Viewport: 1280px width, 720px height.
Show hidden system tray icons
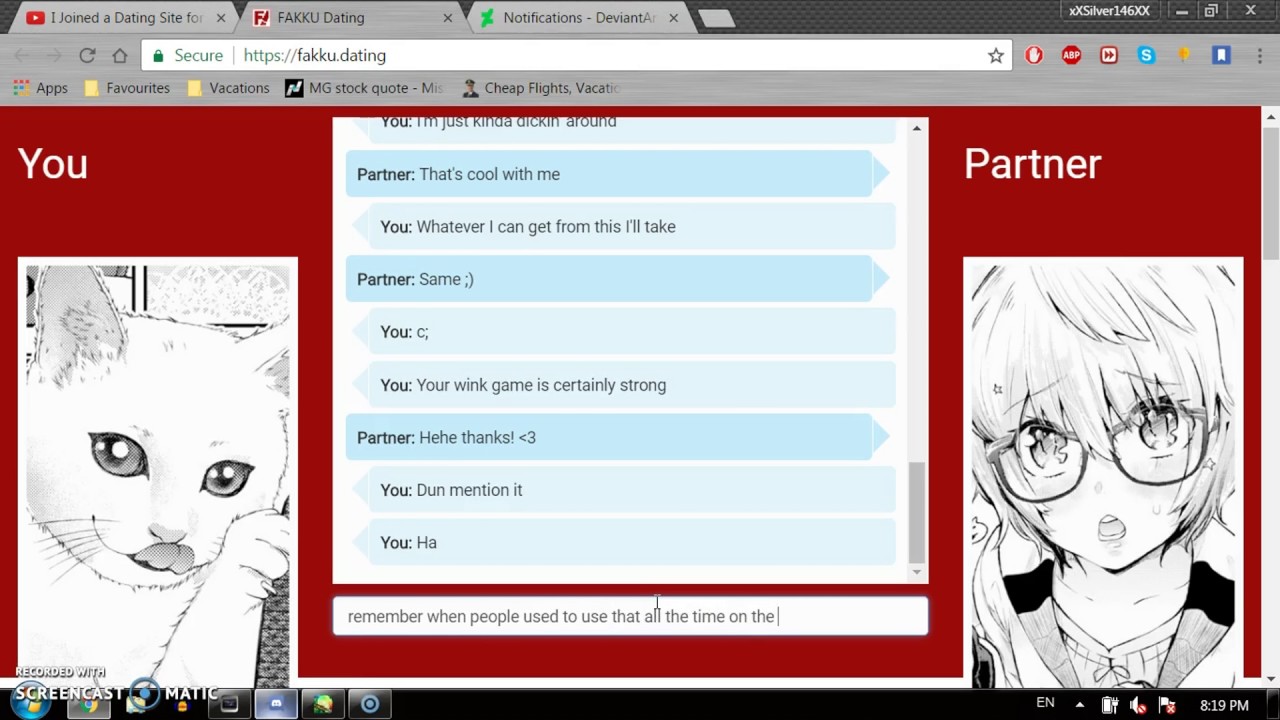(1080, 704)
